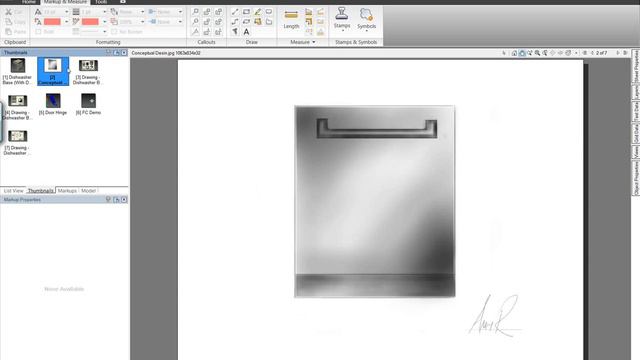Open the line weight dropdown

click(x=104, y=12)
